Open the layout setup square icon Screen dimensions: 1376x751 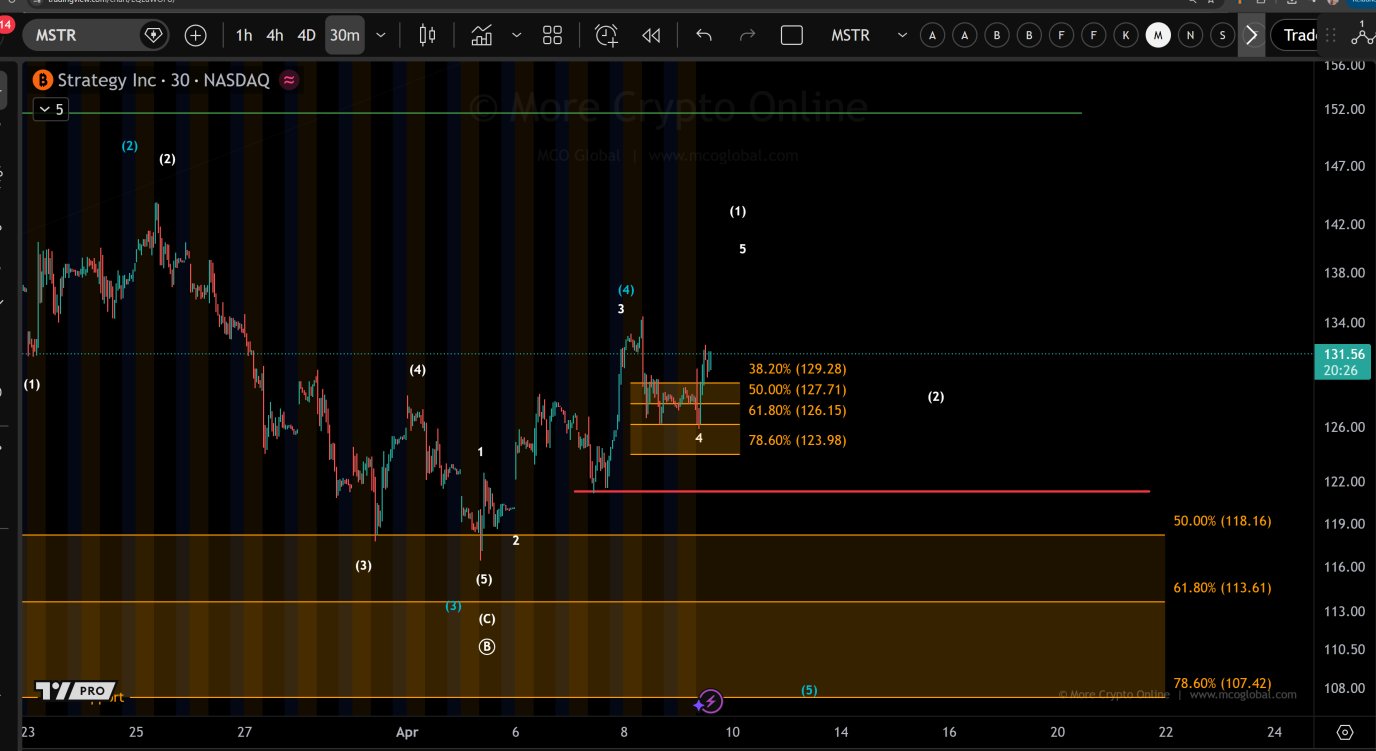pyautogui.click(x=791, y=36)
